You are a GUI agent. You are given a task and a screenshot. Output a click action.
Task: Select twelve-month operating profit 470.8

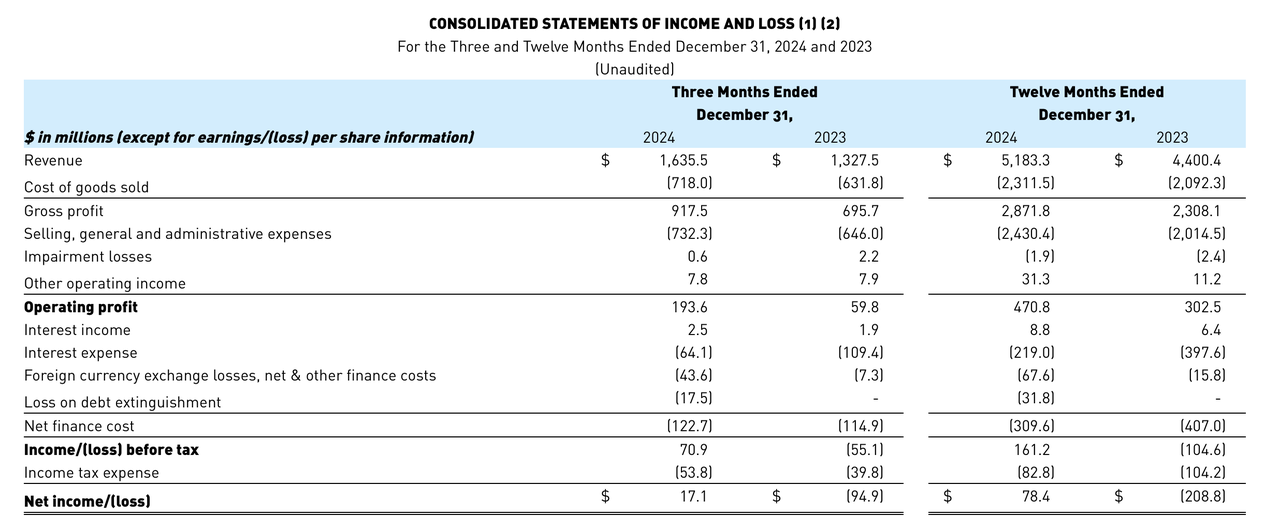[x=1031, y=307]
